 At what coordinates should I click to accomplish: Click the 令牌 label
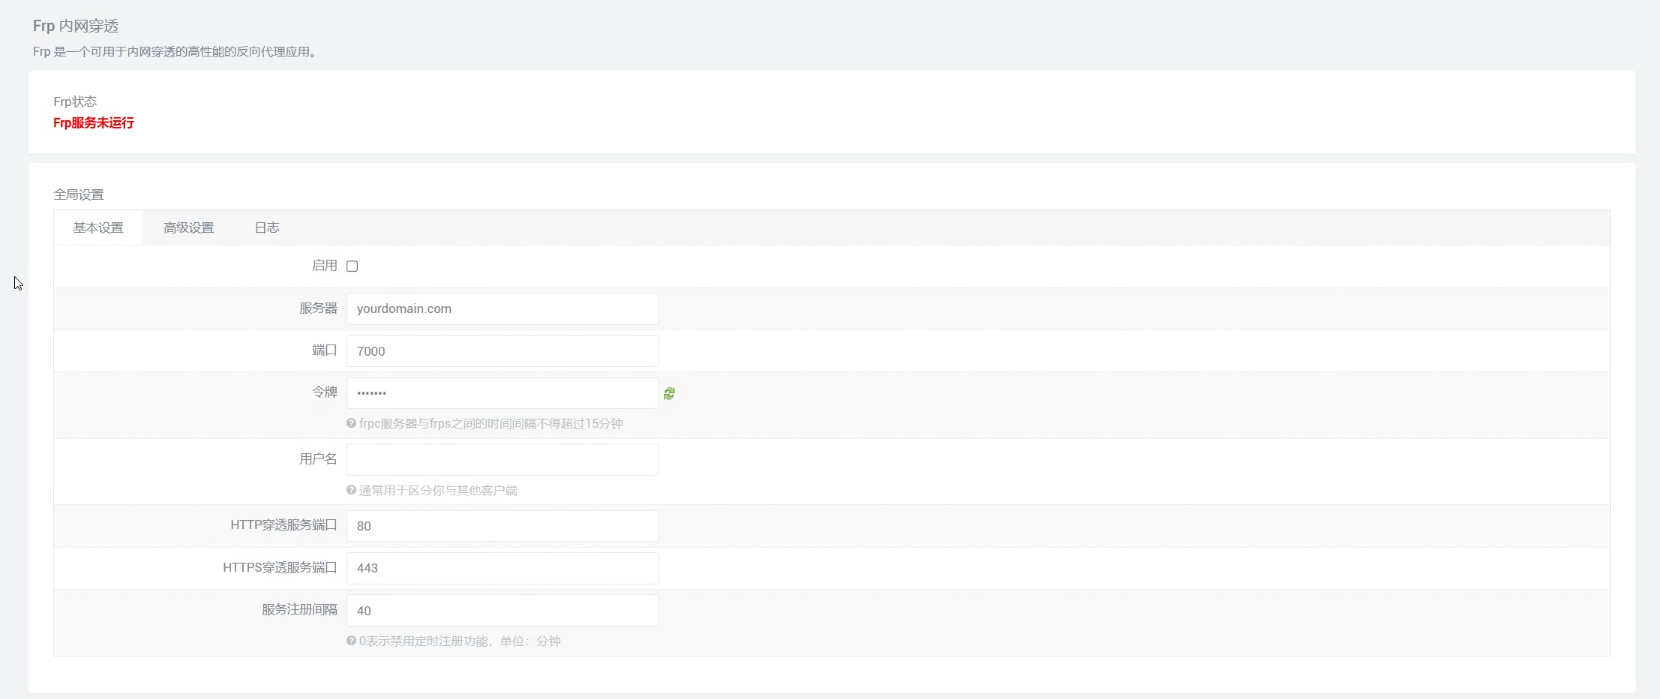pyautogui.click(x=324, y=393)
